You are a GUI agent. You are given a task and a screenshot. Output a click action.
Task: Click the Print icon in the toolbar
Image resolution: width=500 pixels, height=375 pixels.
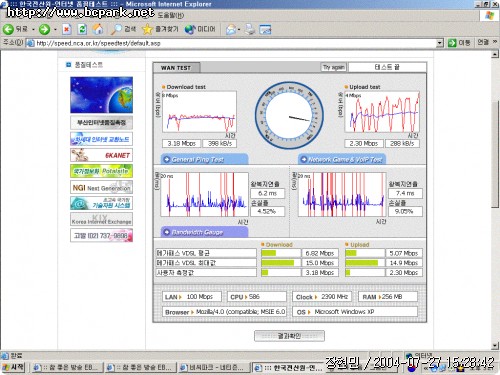[x=250, y=29]
